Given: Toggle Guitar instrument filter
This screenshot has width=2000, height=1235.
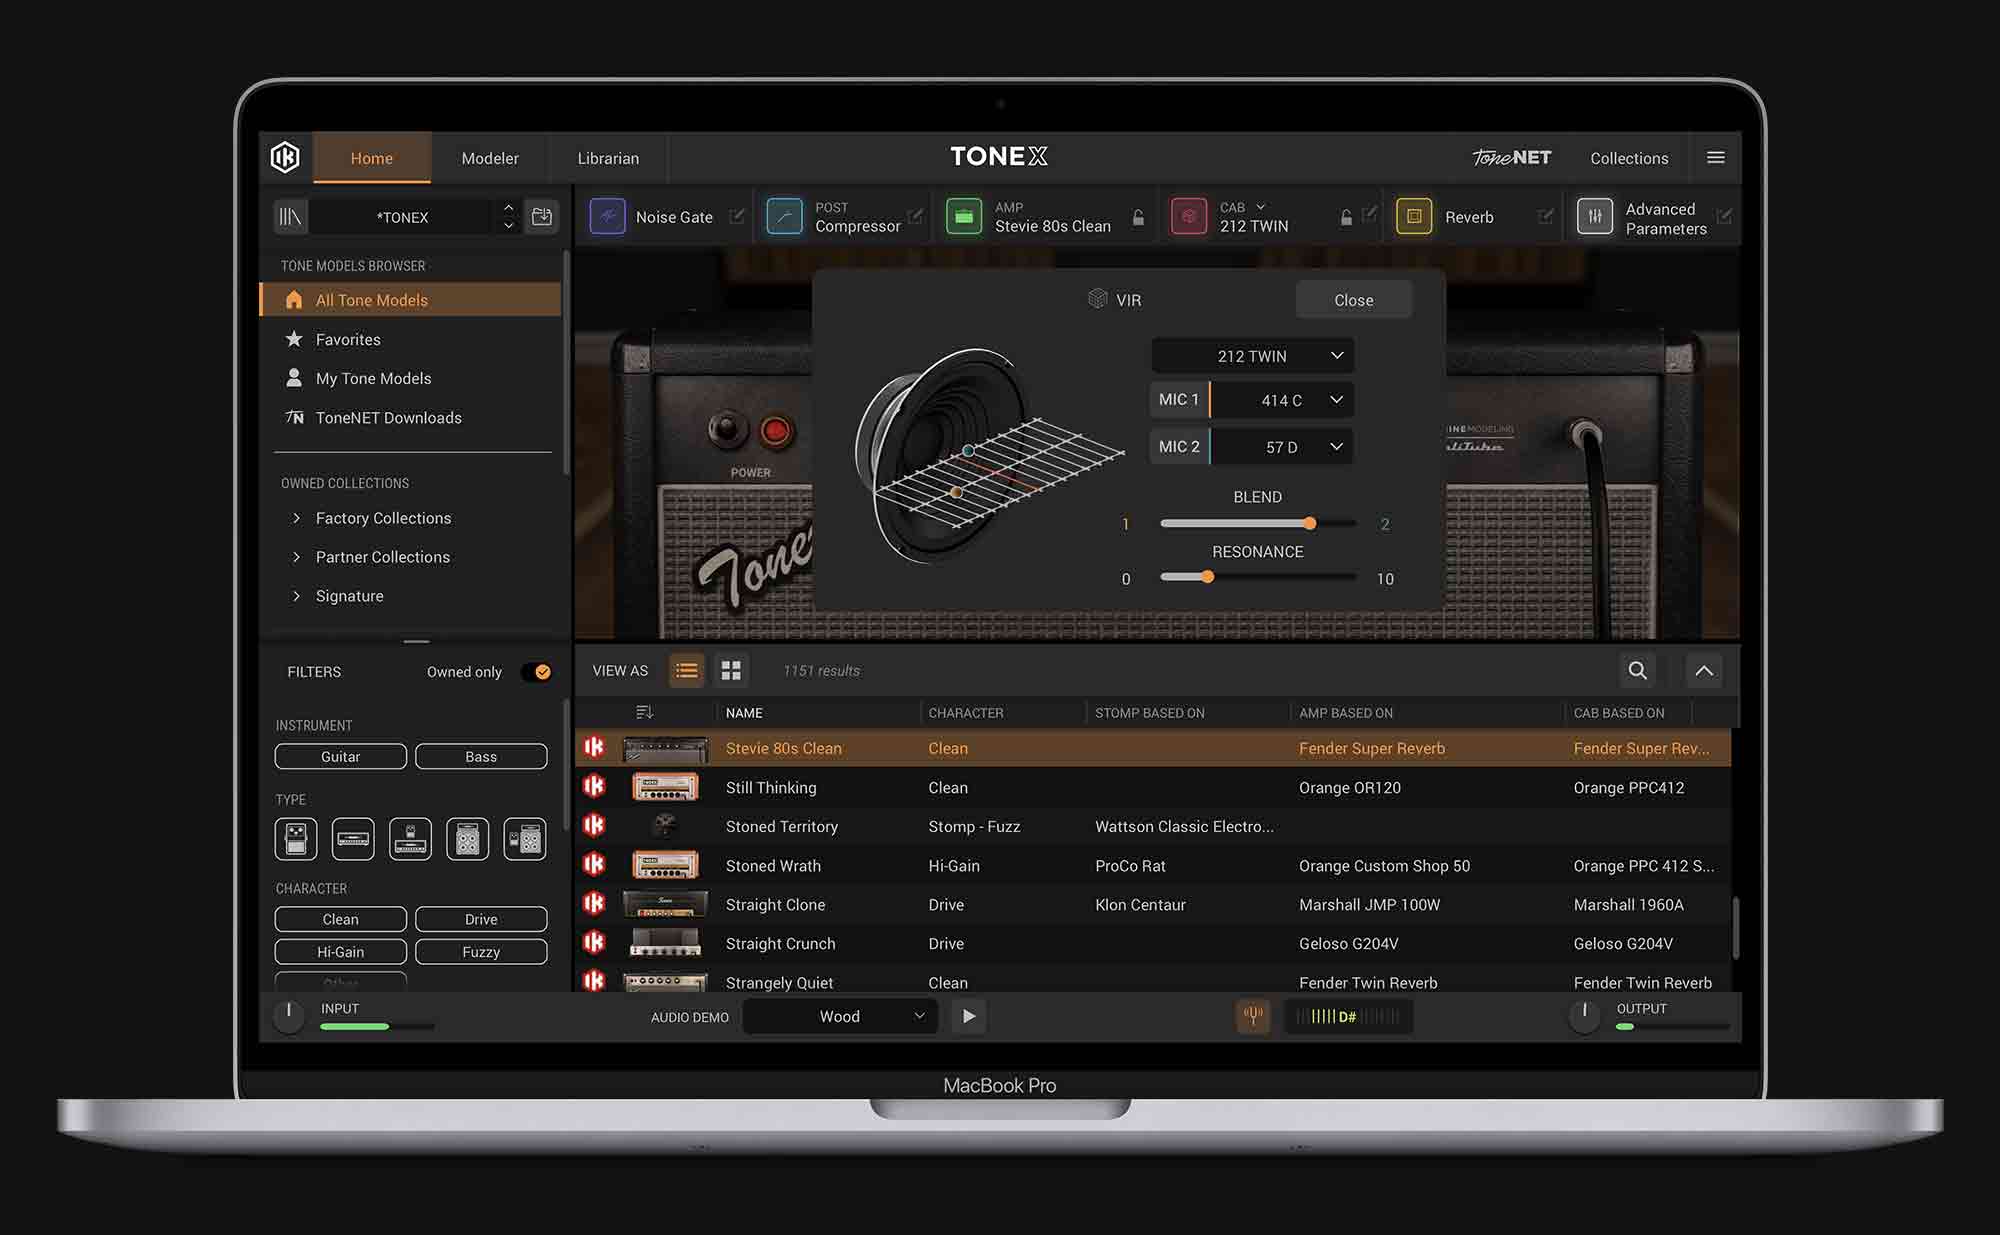Looking at the screenshot, I should (340, 757).
